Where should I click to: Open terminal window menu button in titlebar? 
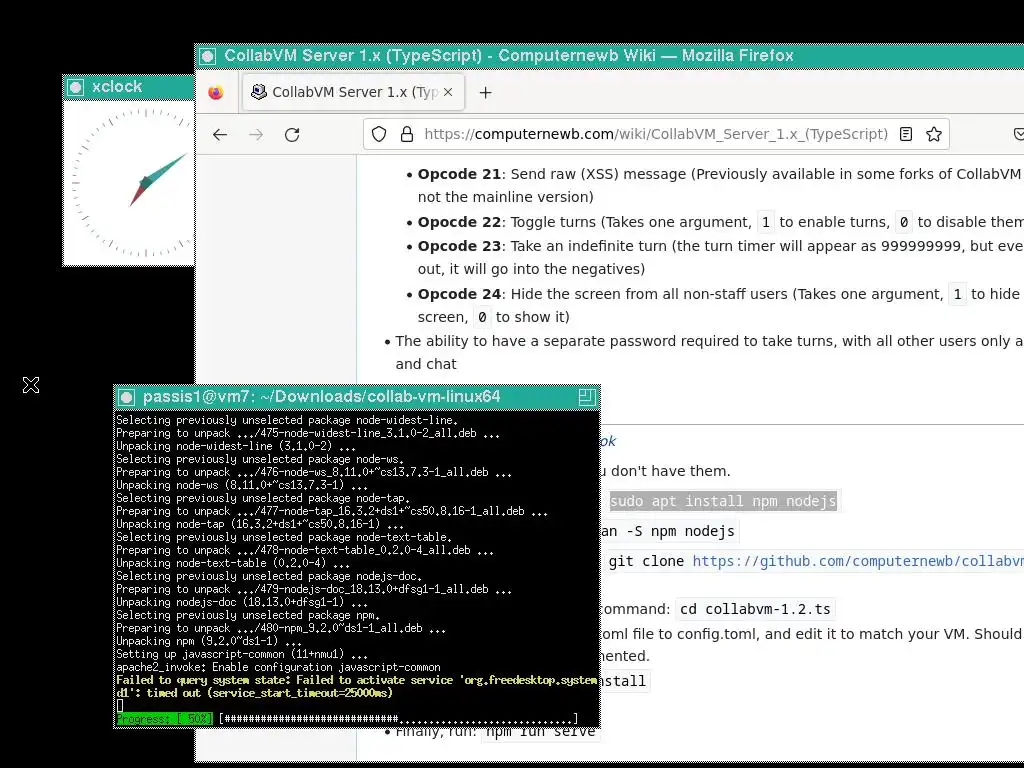(x=127, y=397)
